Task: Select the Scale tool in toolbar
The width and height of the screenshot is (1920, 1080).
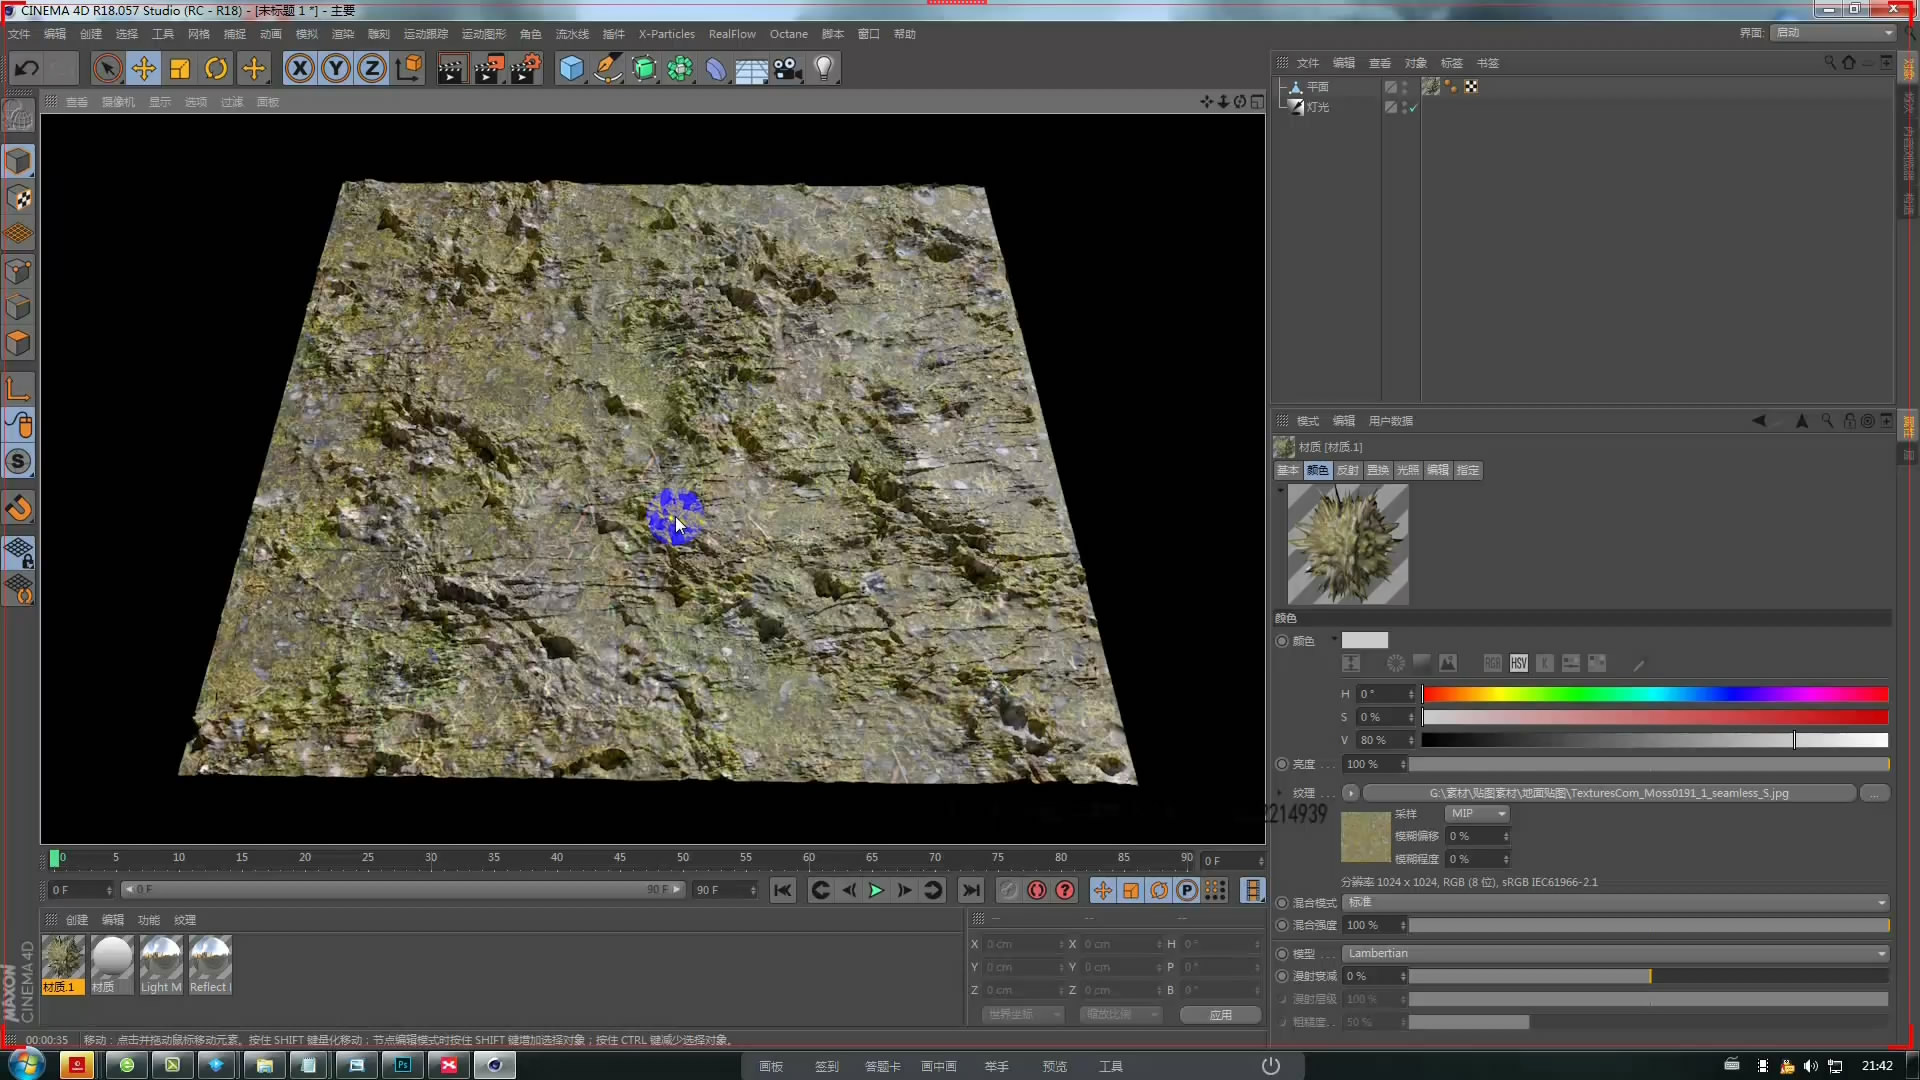Action: [180, 69]
